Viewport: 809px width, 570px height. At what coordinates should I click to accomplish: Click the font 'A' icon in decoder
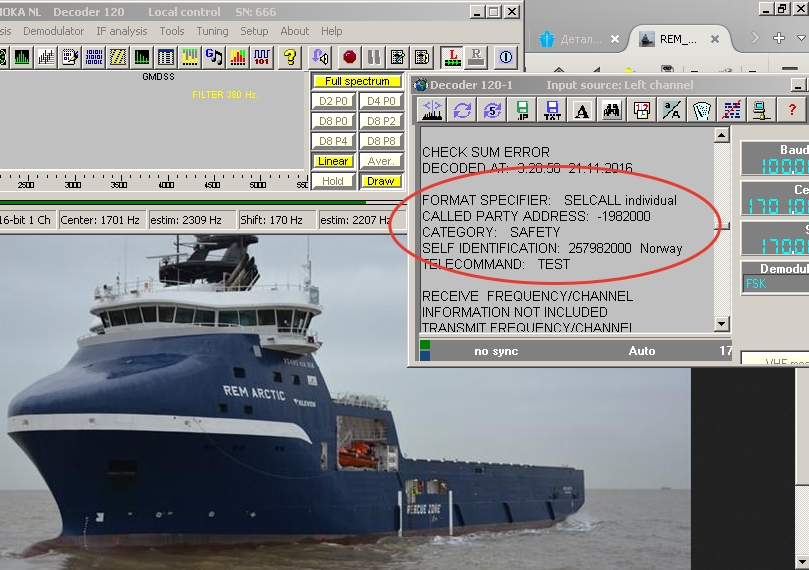[x=582, y=110]
